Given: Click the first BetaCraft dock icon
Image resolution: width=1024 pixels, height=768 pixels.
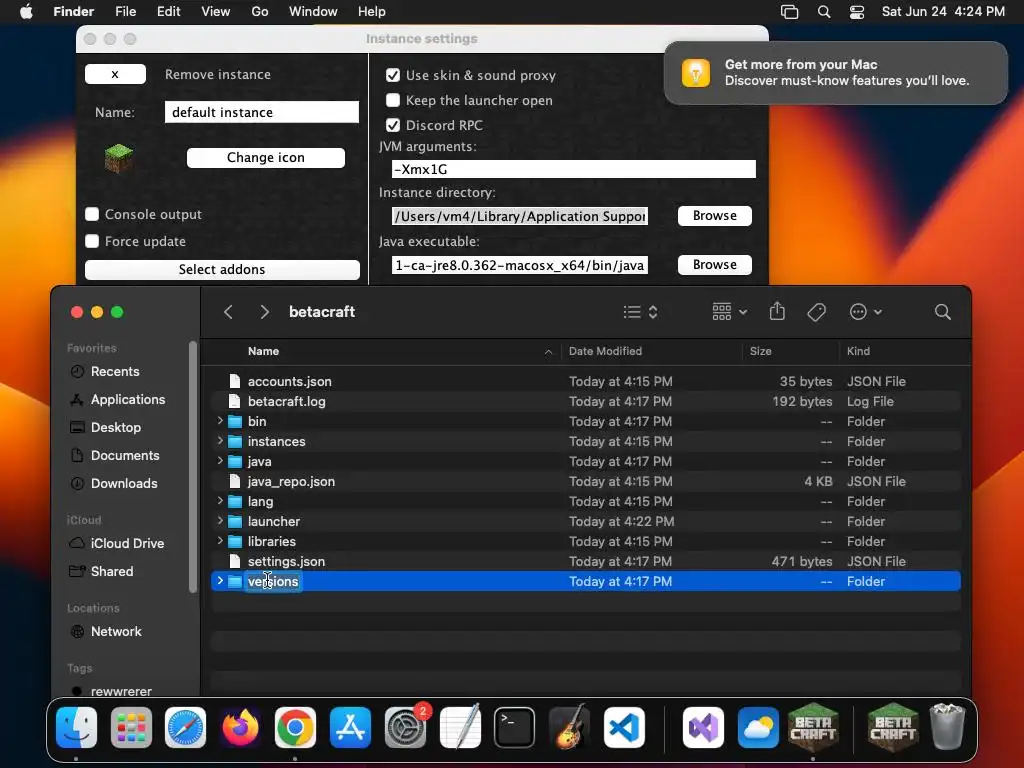Looking at the screenshot, I should tap(813, 728).
